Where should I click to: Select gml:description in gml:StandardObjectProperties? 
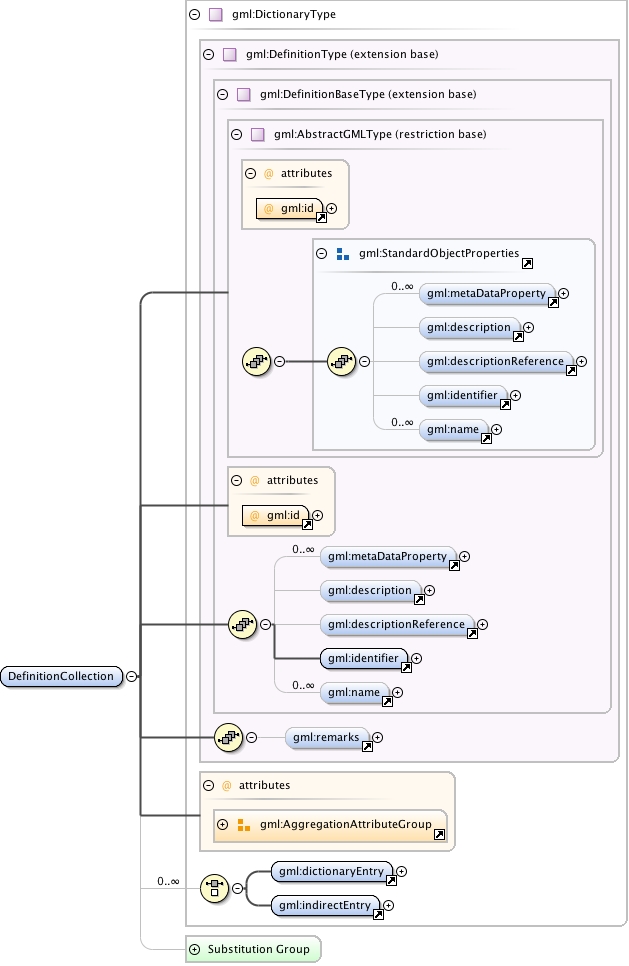pyautogui.click(x=469, y=328)
